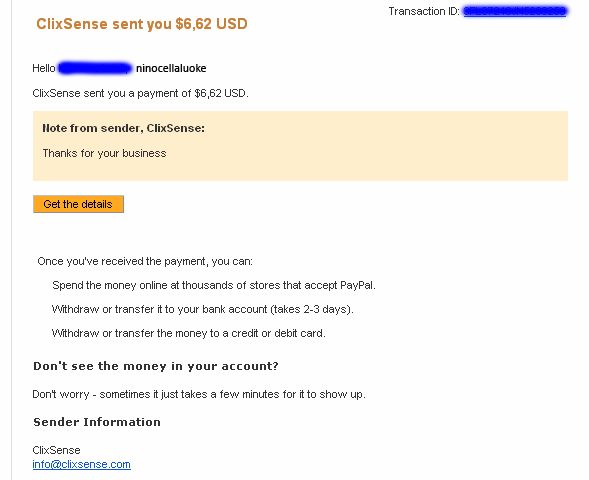This screenshot has width=589, height=480.
Task: Click the credit or debit card line
Action: [x=189, y=333]
